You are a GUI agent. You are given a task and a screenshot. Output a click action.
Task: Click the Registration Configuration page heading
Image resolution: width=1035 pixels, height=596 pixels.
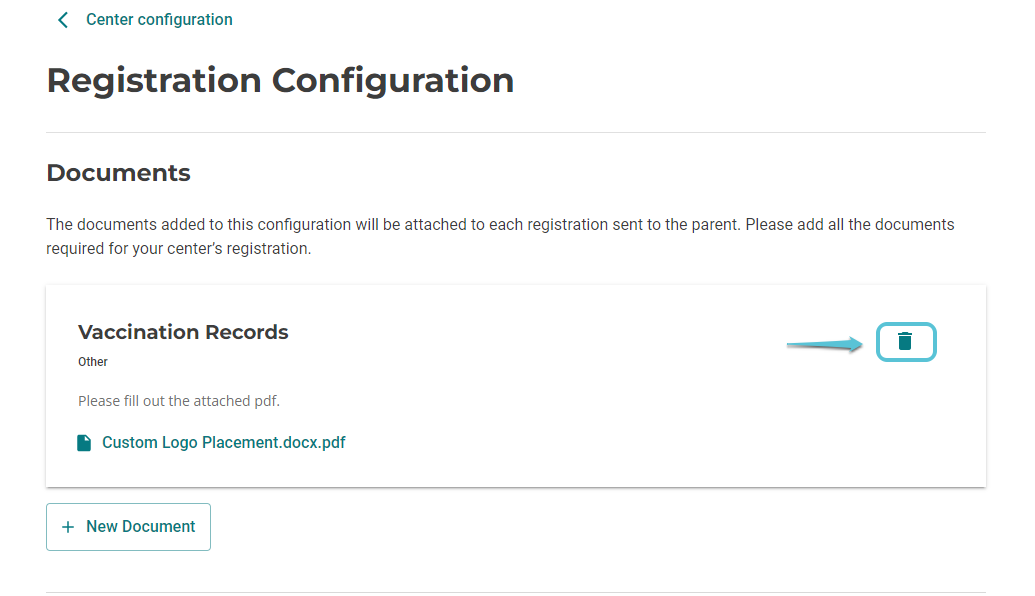pos(280,80)
